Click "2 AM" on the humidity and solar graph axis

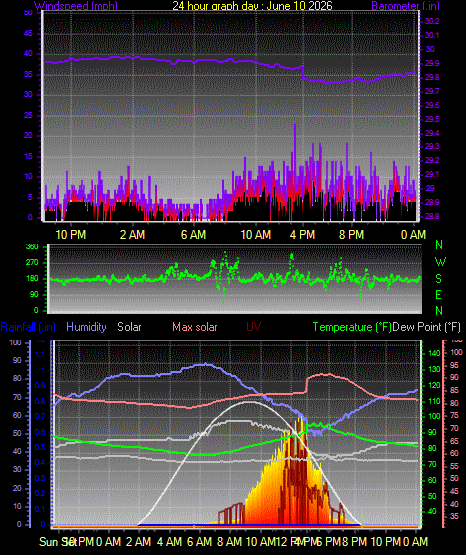(138, 542)
